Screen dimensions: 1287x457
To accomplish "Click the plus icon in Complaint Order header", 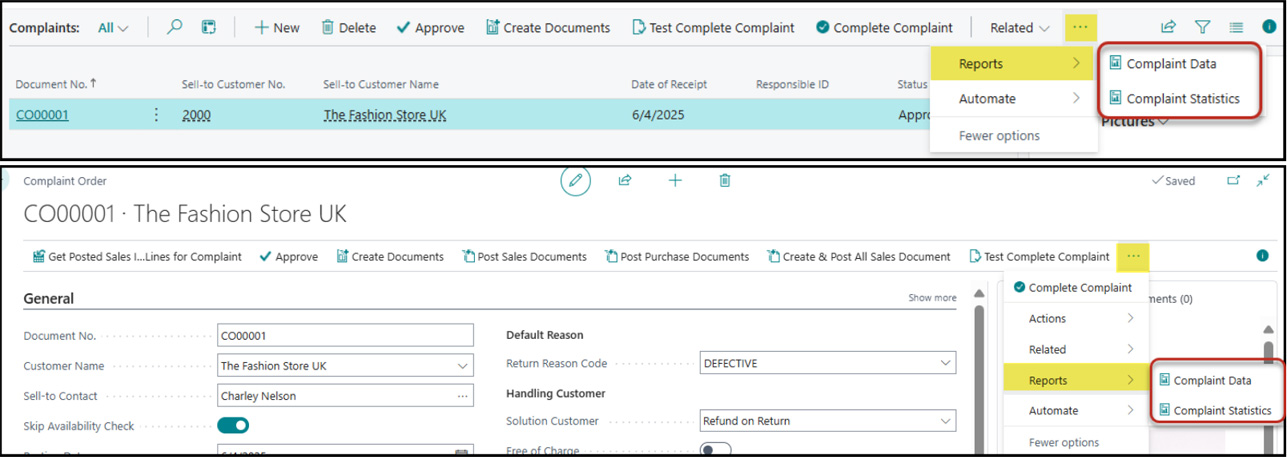I will pyautogui.click(x=675, y=181).
